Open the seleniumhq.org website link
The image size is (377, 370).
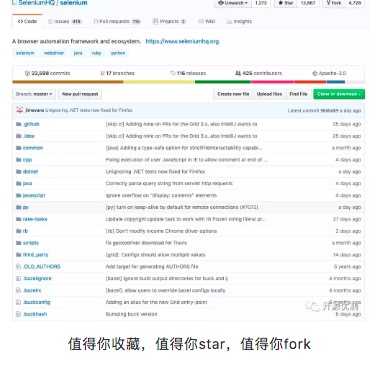182,41
